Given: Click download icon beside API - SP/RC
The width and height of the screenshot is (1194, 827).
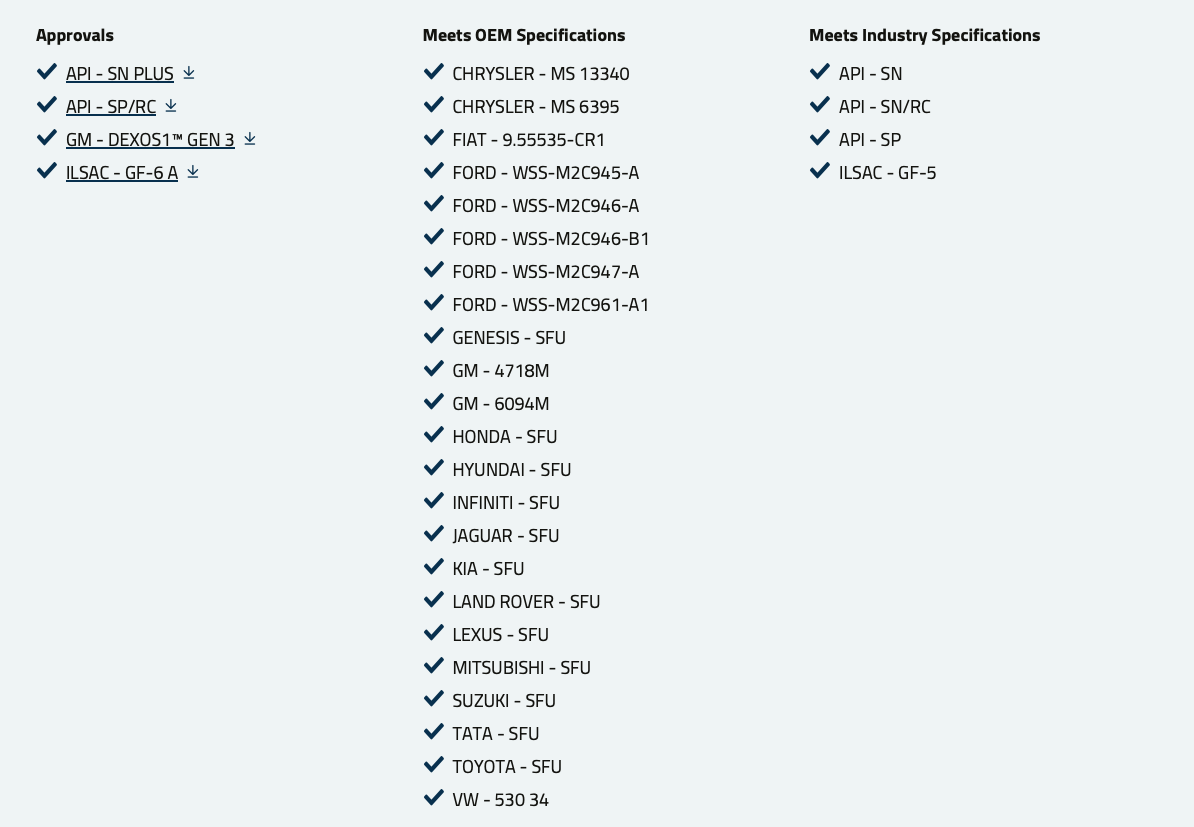Looking at the screenshot, I should pos(171,105).
